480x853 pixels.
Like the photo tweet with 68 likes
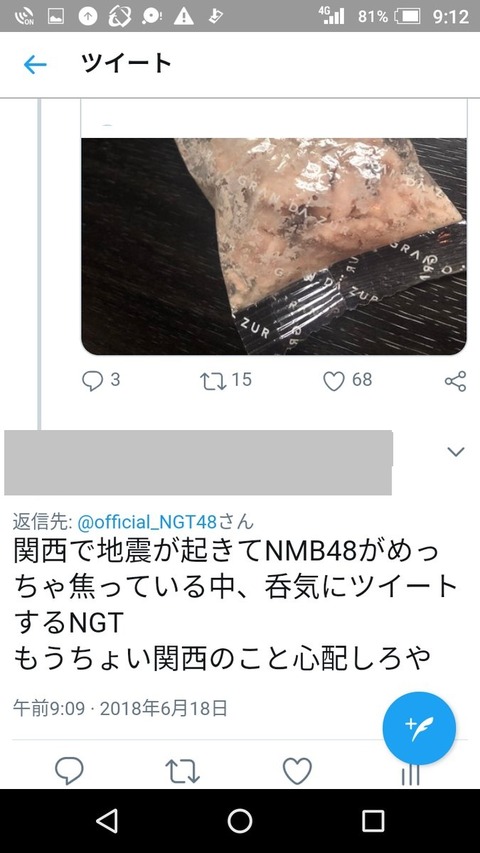[334, 381]
